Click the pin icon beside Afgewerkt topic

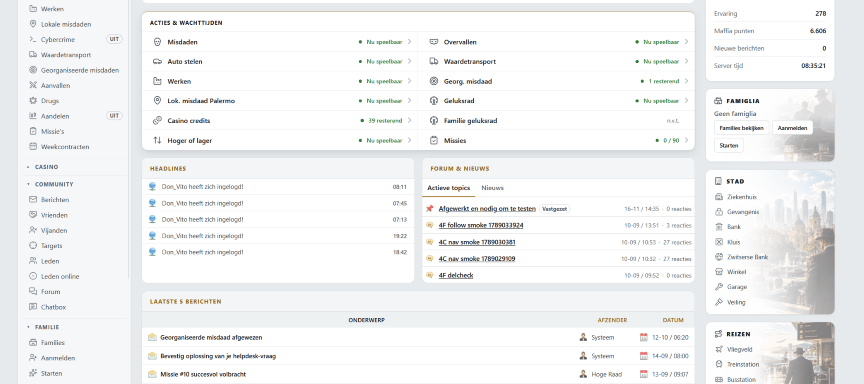[430, 209]
